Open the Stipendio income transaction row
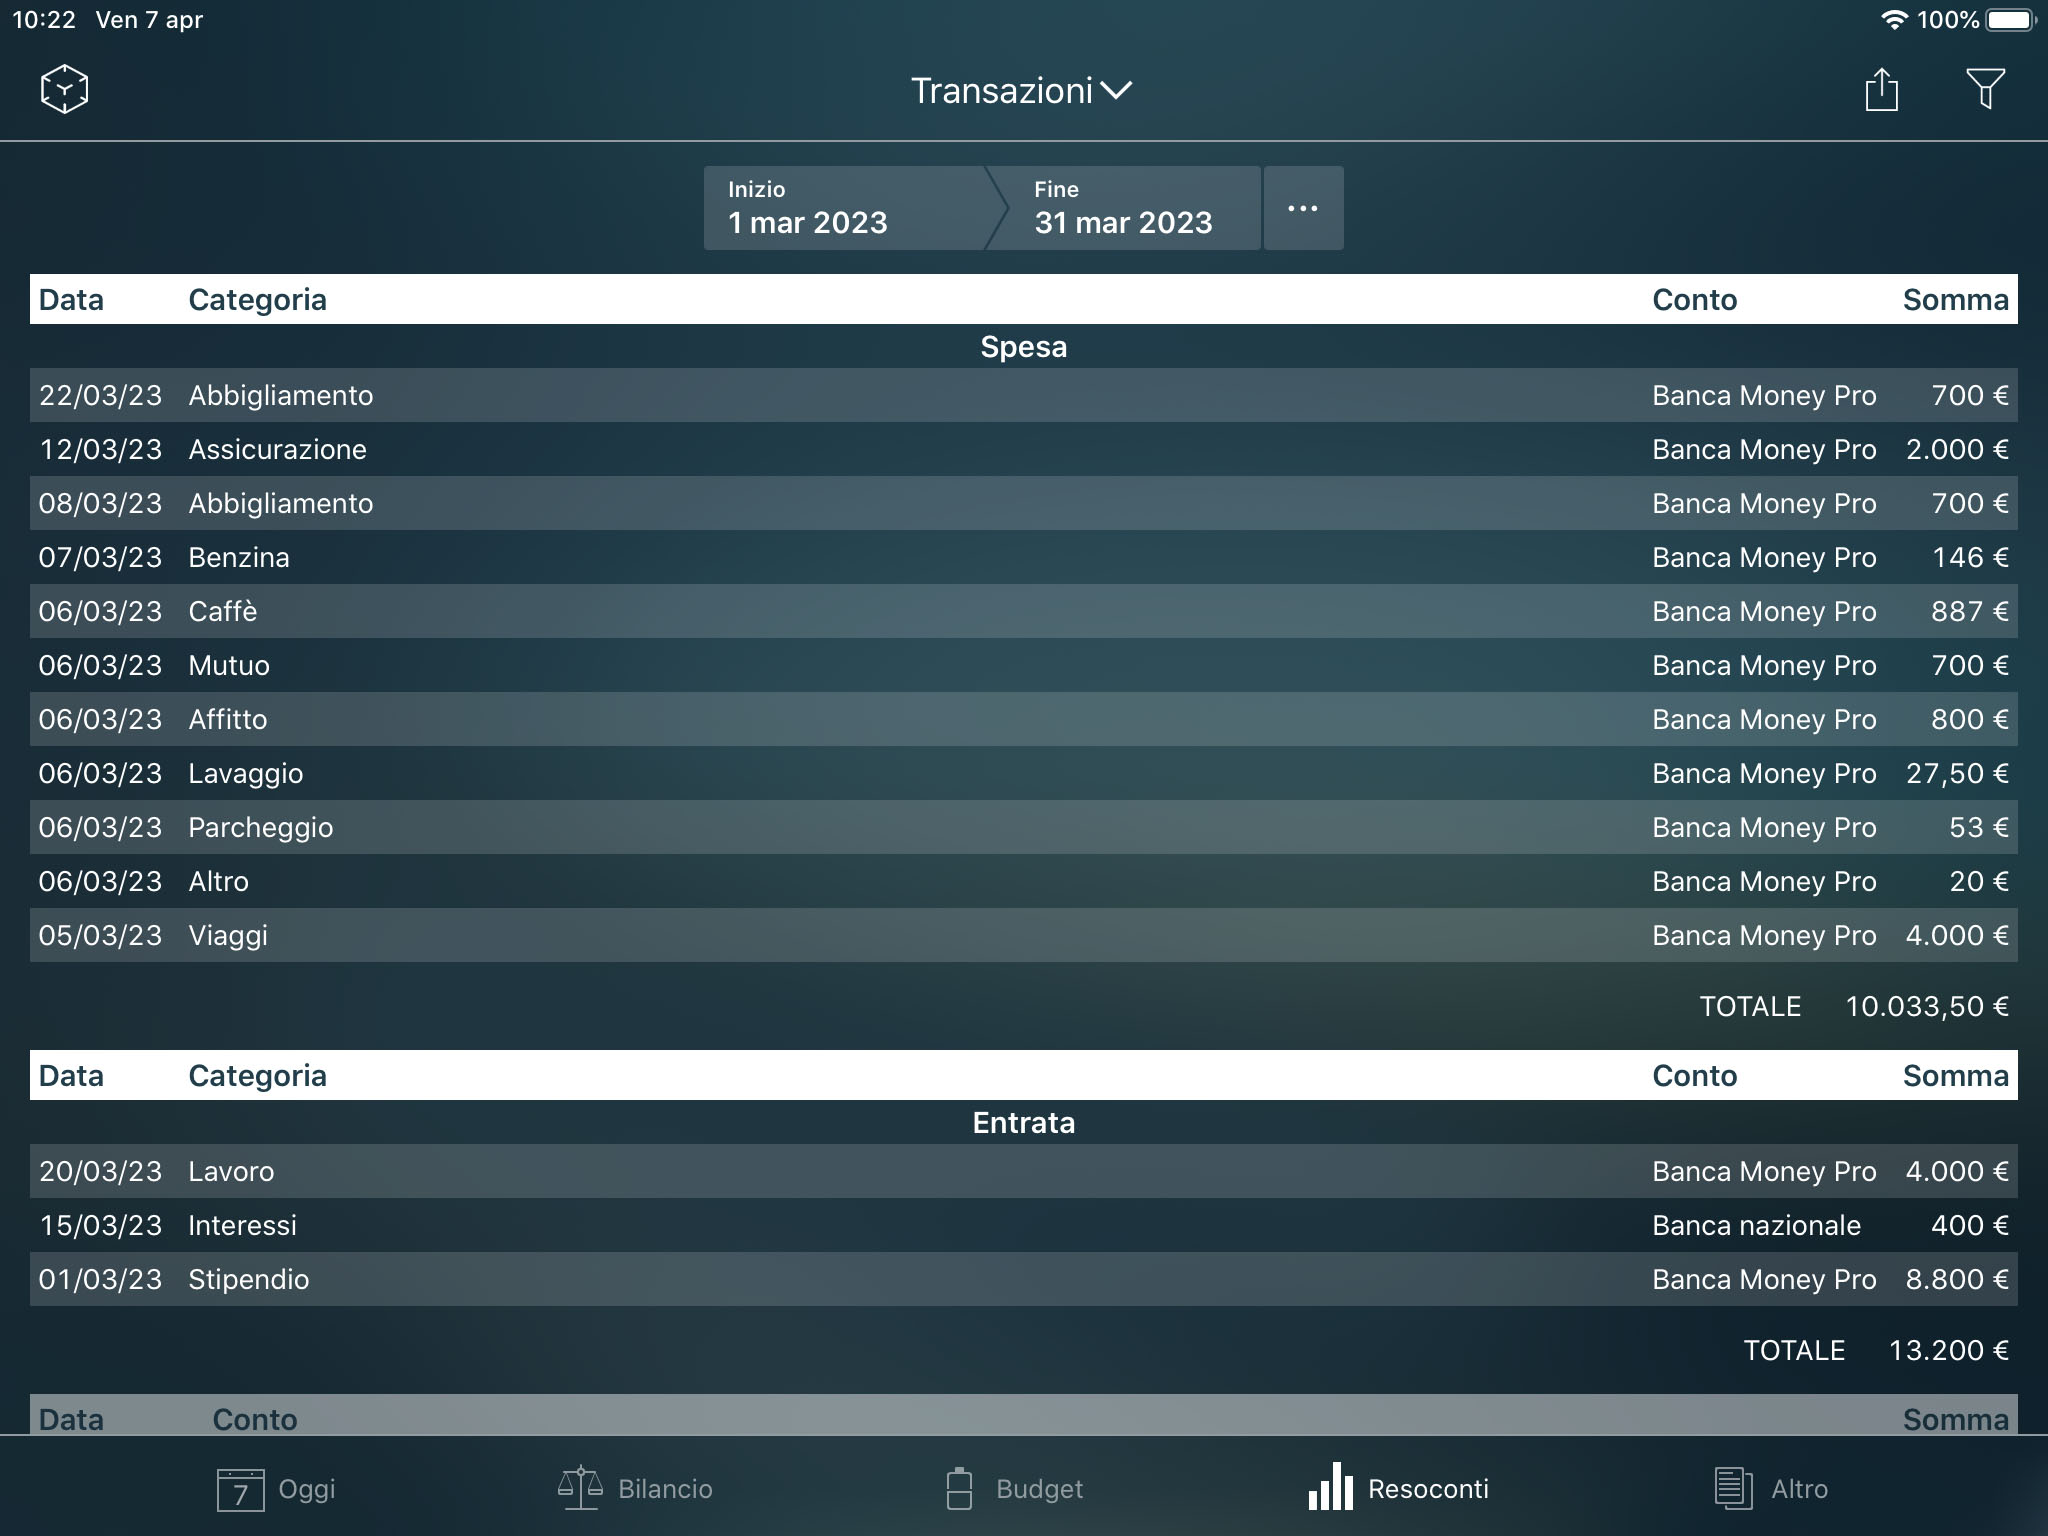The image size is (2048, 1536). [x=1024, y=1279]
